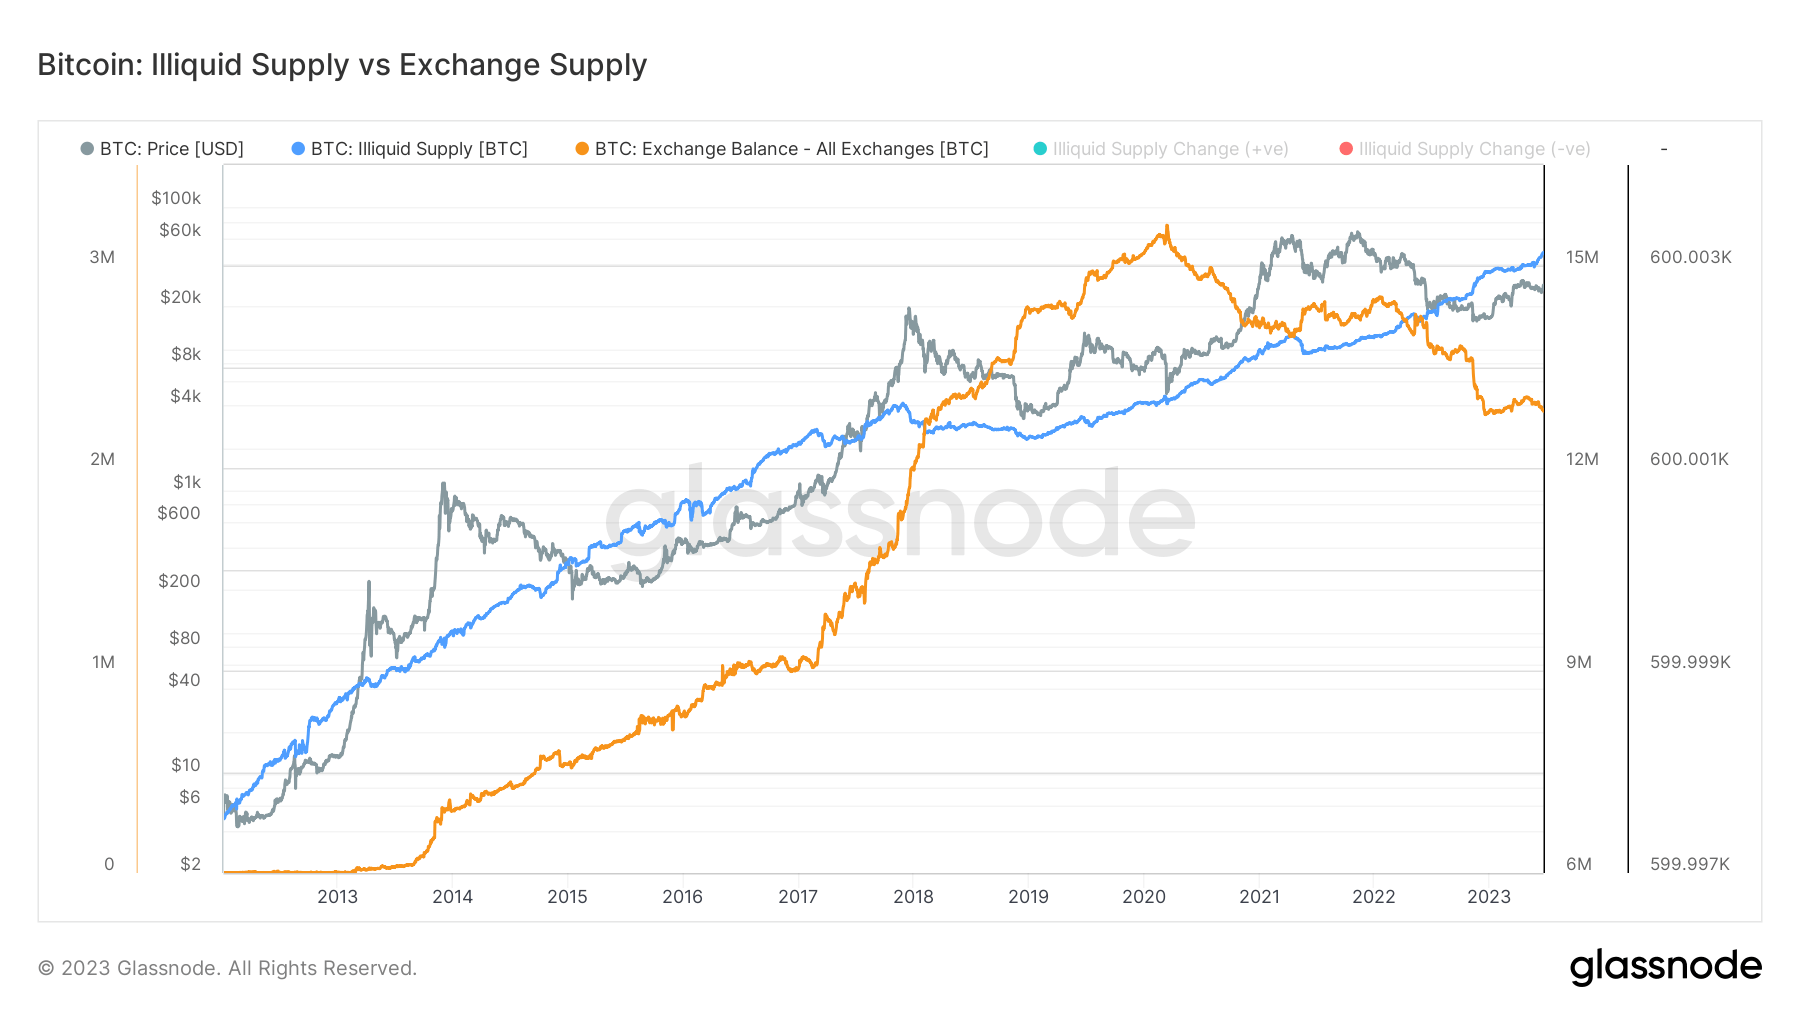This screenshot has height=1013, width=1800.
Task: Click the $100k price axis label
Action: pos(176,198)
